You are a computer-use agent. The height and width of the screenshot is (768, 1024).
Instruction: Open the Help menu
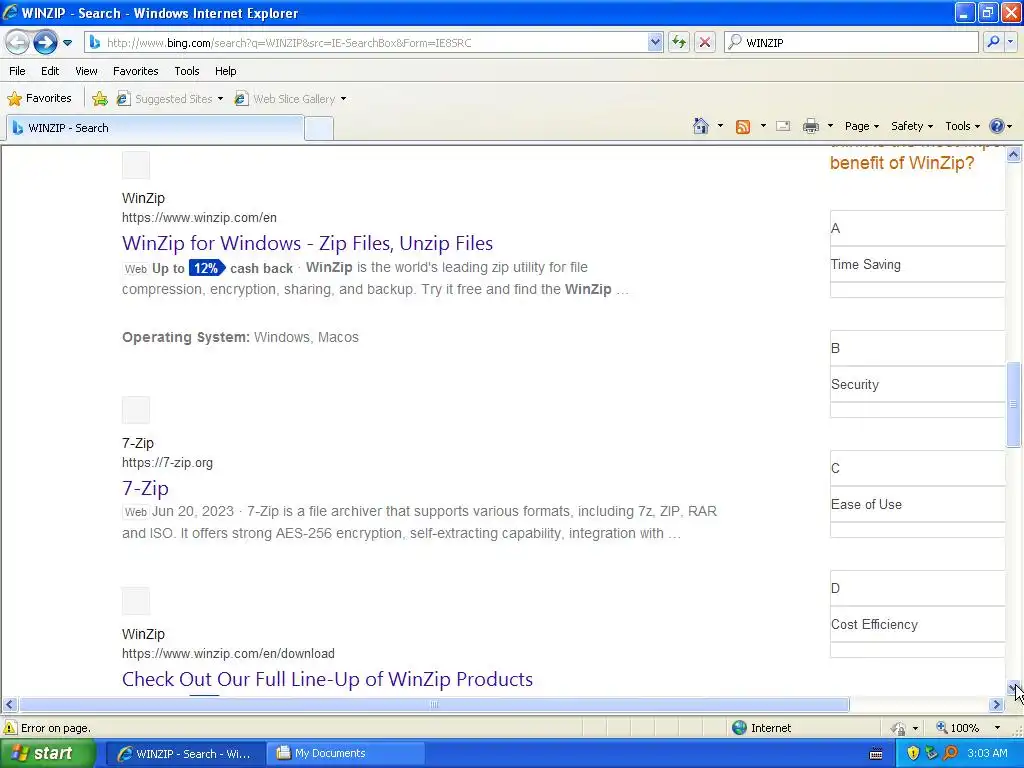coord(225,71)
